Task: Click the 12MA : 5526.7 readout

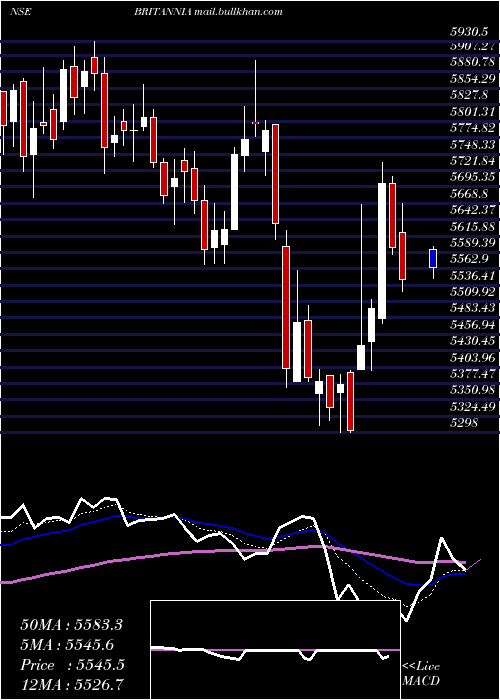Action: pyautogui.click(x=71, y=685)
